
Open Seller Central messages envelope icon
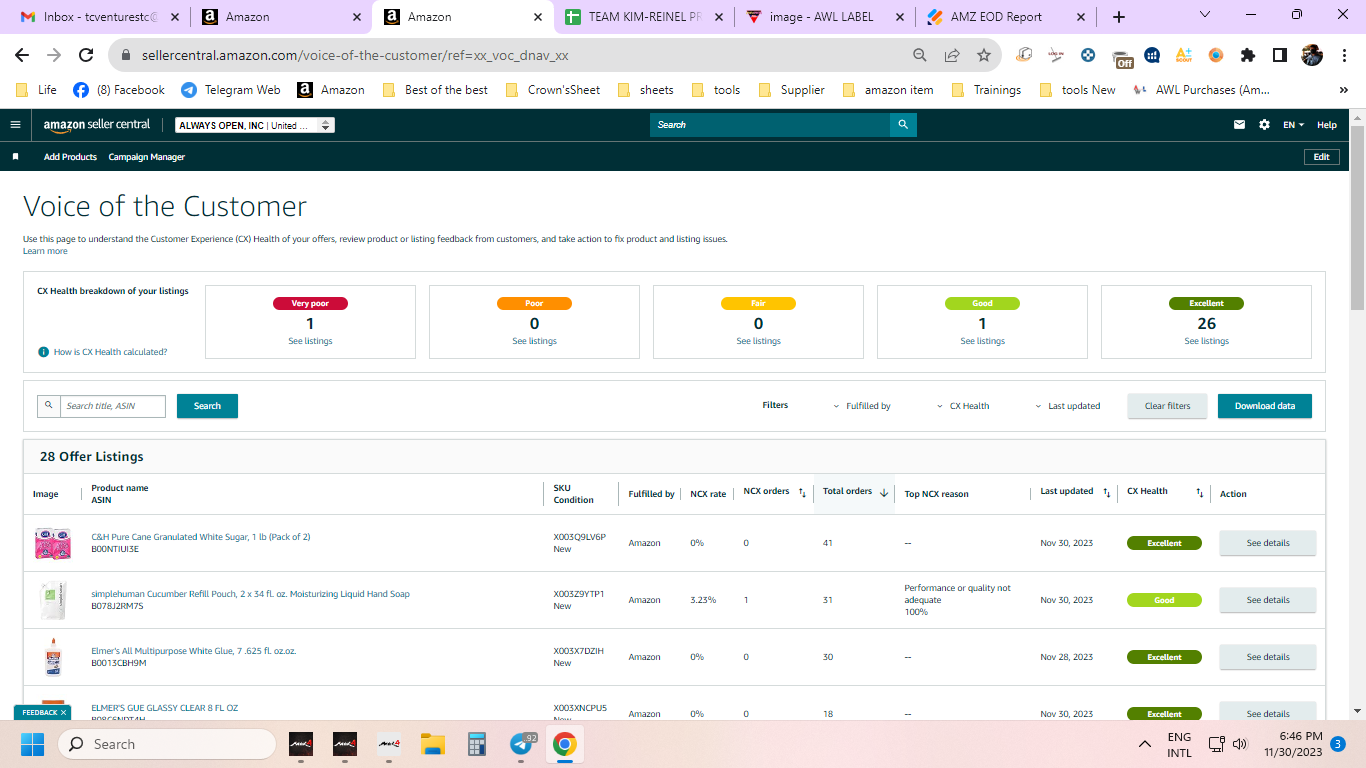click(1240, 125)
